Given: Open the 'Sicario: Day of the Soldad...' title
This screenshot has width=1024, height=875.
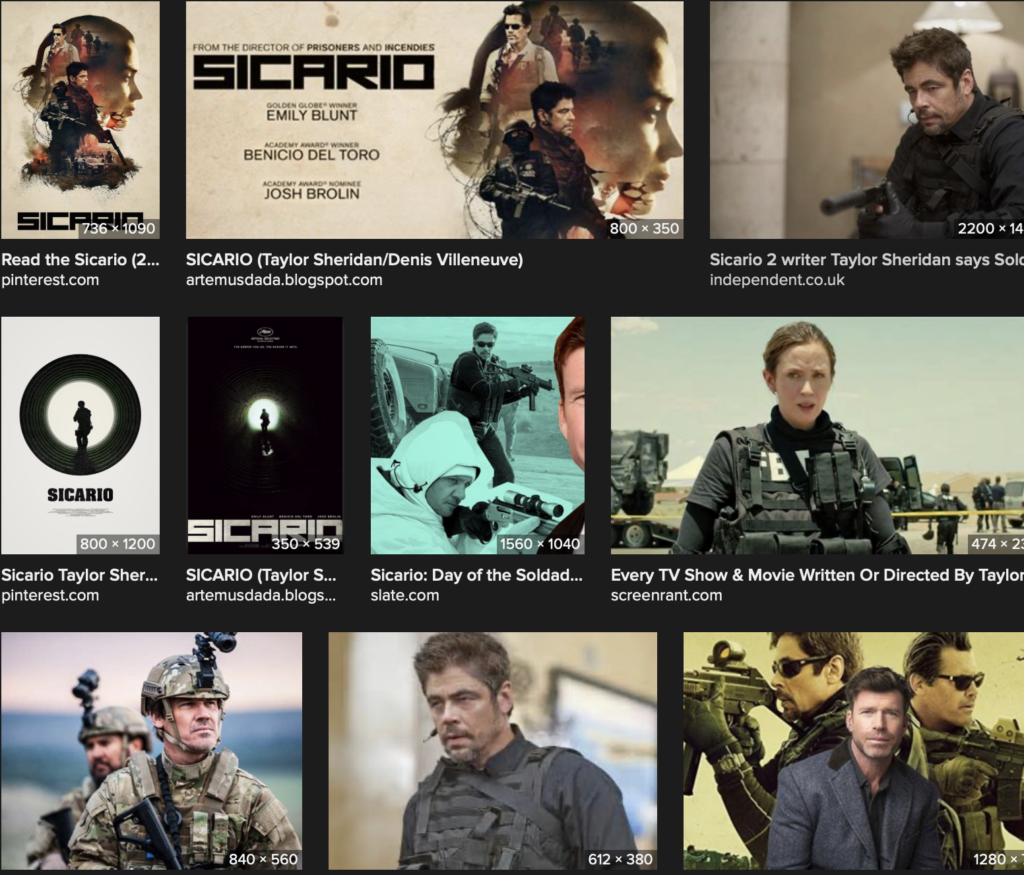Looking at the screenshot, I should (x=477, y=575).
